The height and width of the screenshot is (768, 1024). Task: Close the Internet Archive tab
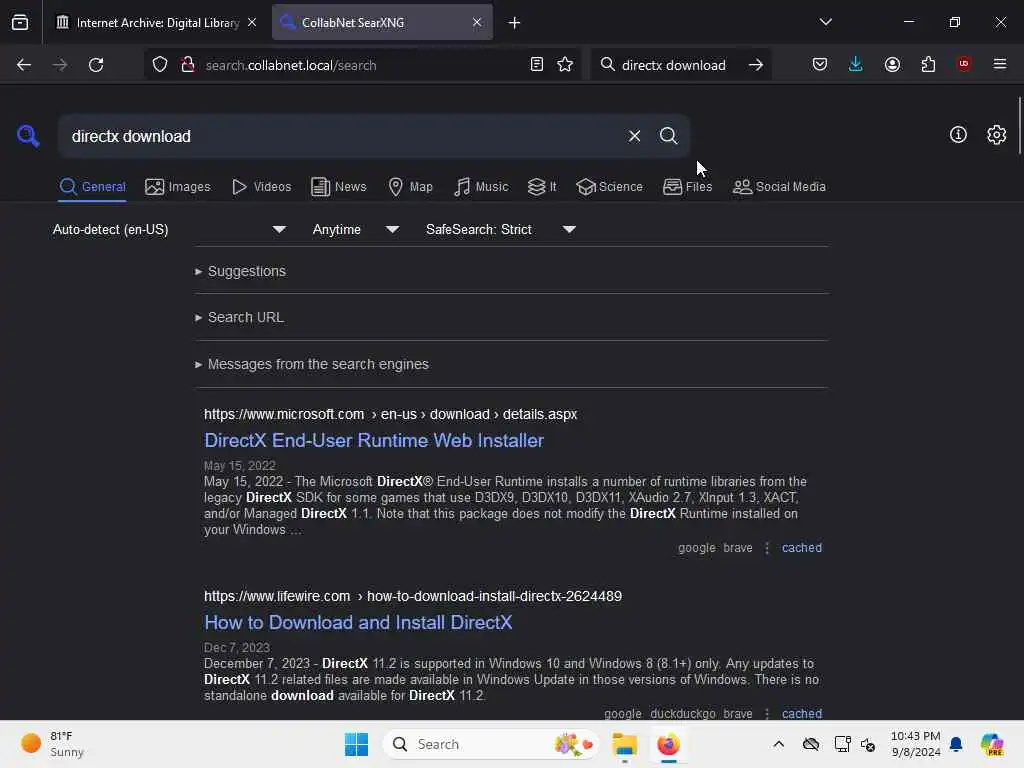[252, 22]
